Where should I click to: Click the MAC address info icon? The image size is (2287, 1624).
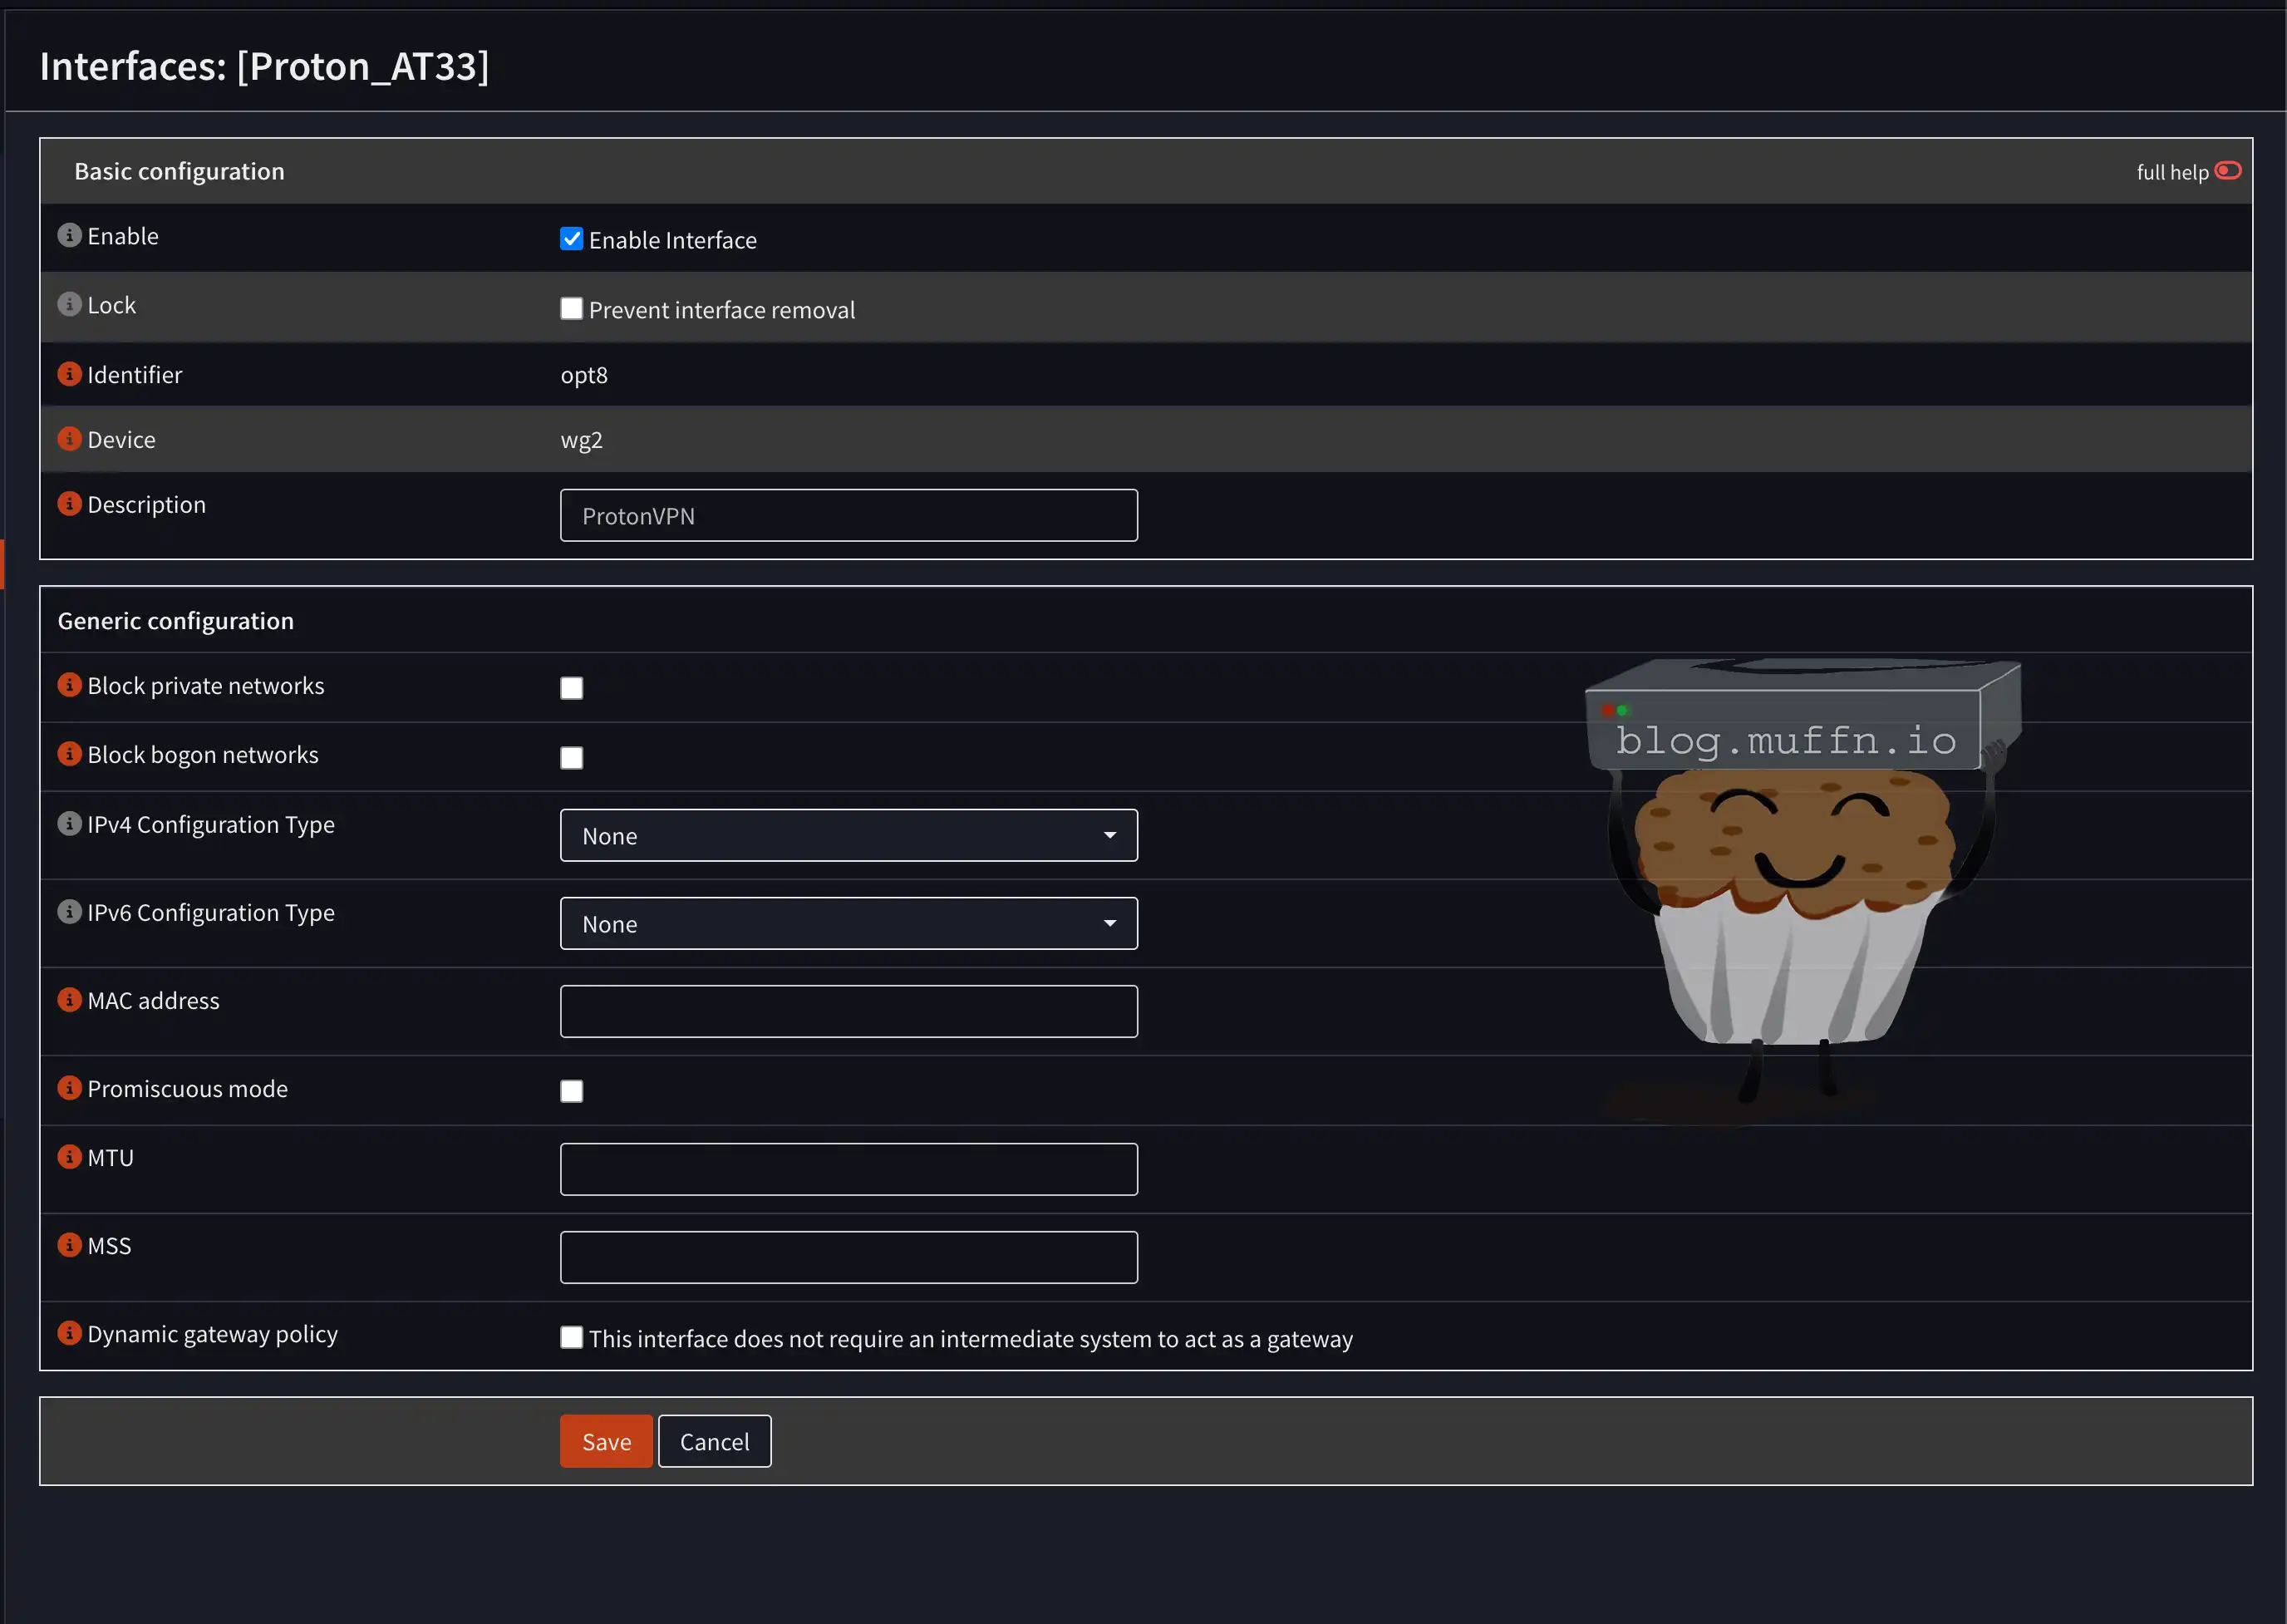[69, 1000]
